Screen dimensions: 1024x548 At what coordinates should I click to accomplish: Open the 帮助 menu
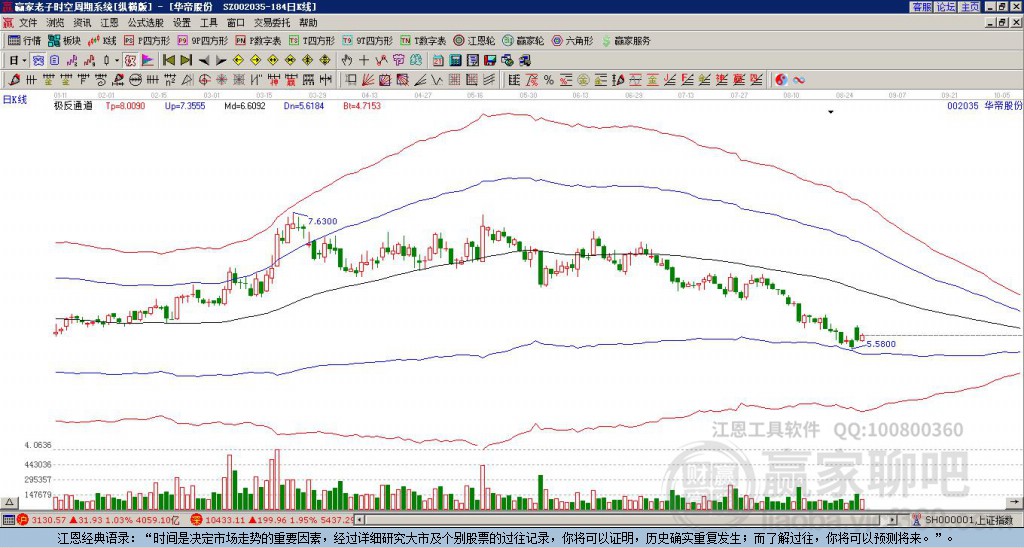pos(308,23)
